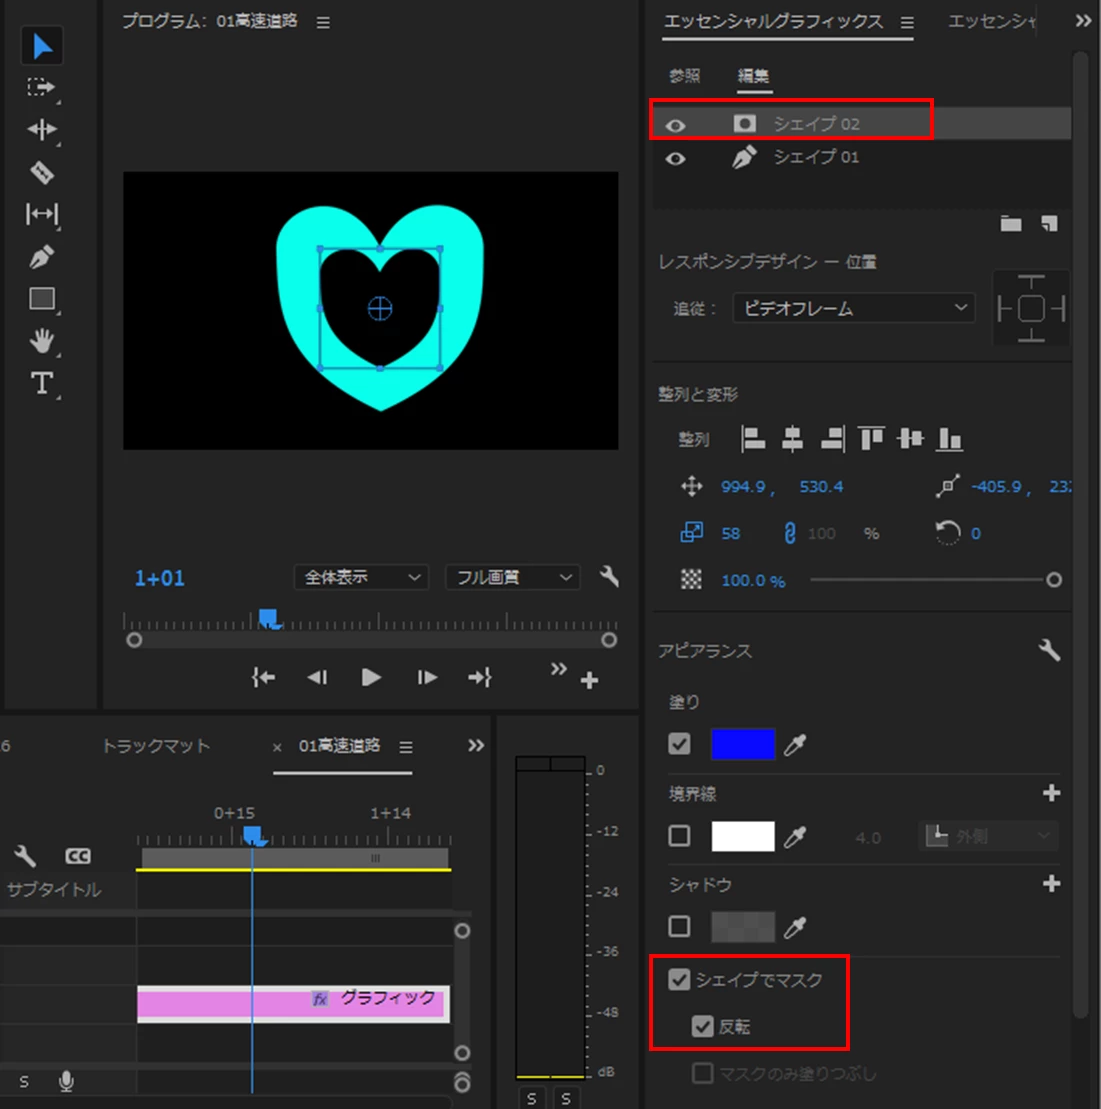Pick fill color with eyedropper
Screen dimensions: 1101x1109
click(x=795, y=744)
